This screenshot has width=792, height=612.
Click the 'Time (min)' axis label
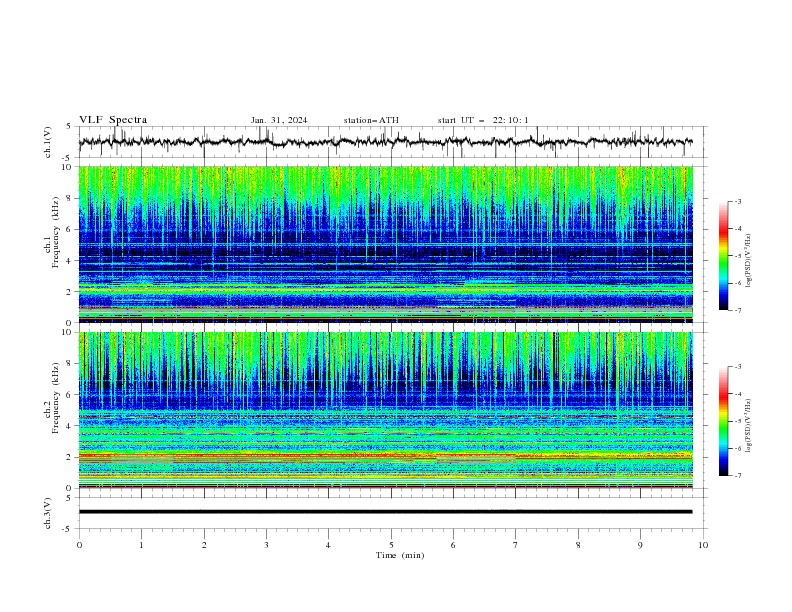coord(400,555)
